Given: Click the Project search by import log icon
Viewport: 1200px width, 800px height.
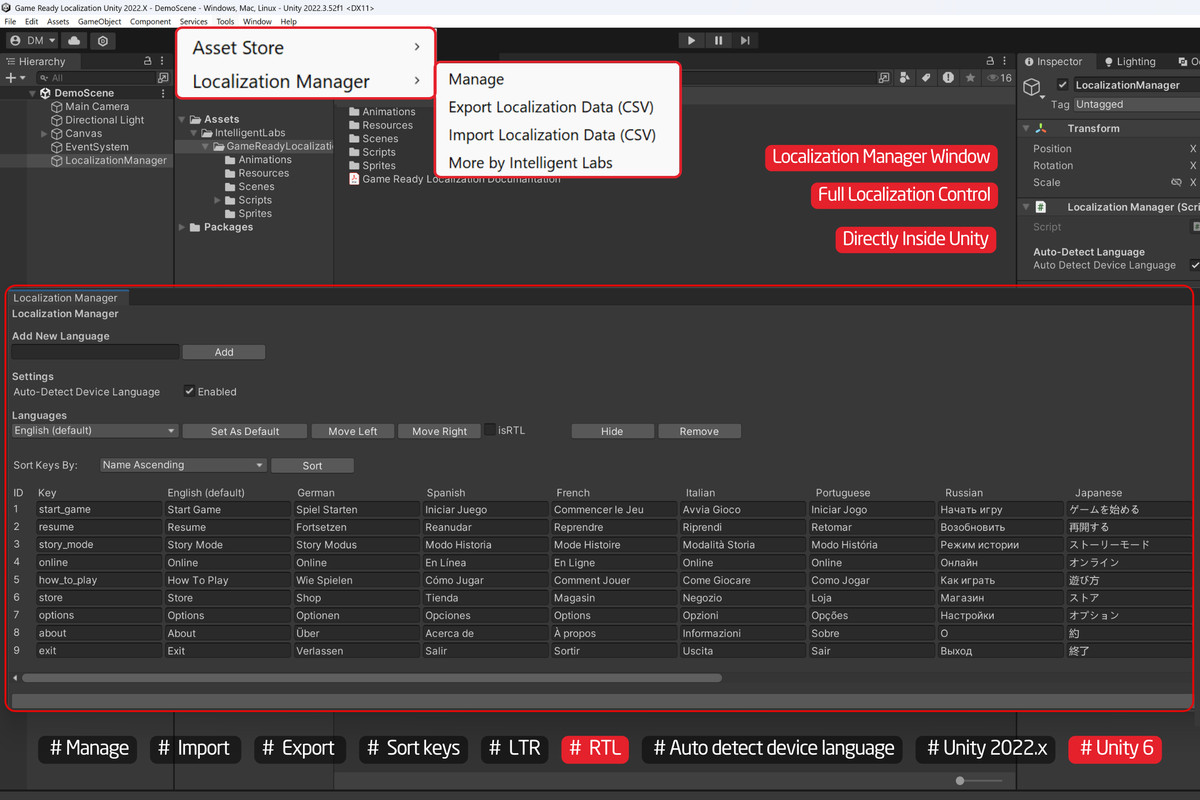Looking at the screenshot, I should (948, 77).
